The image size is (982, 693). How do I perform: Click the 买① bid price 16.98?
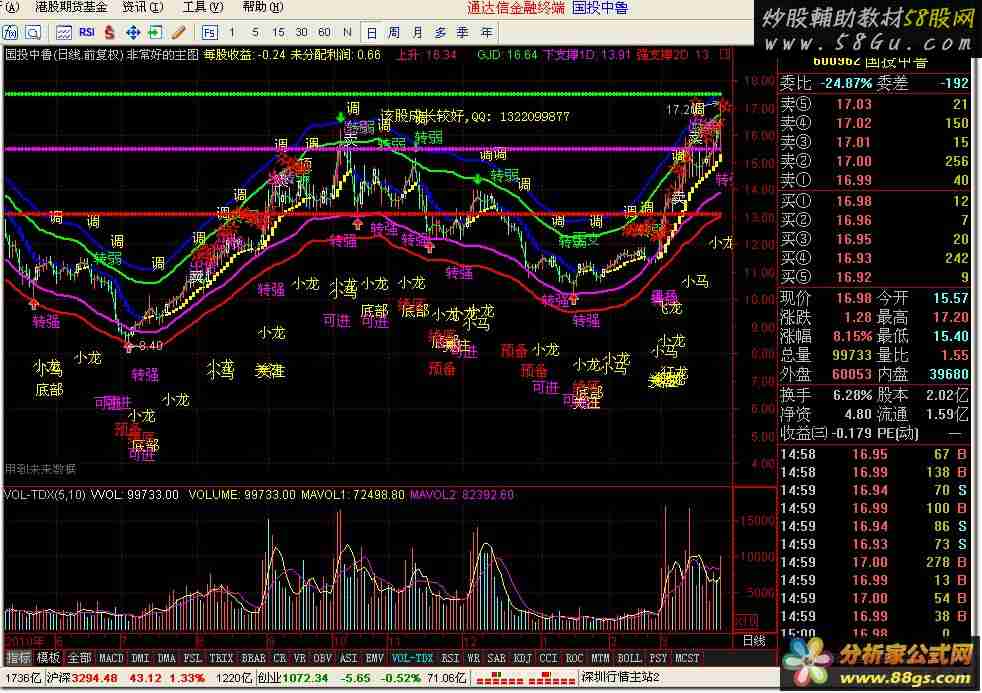tap(854, 201)
